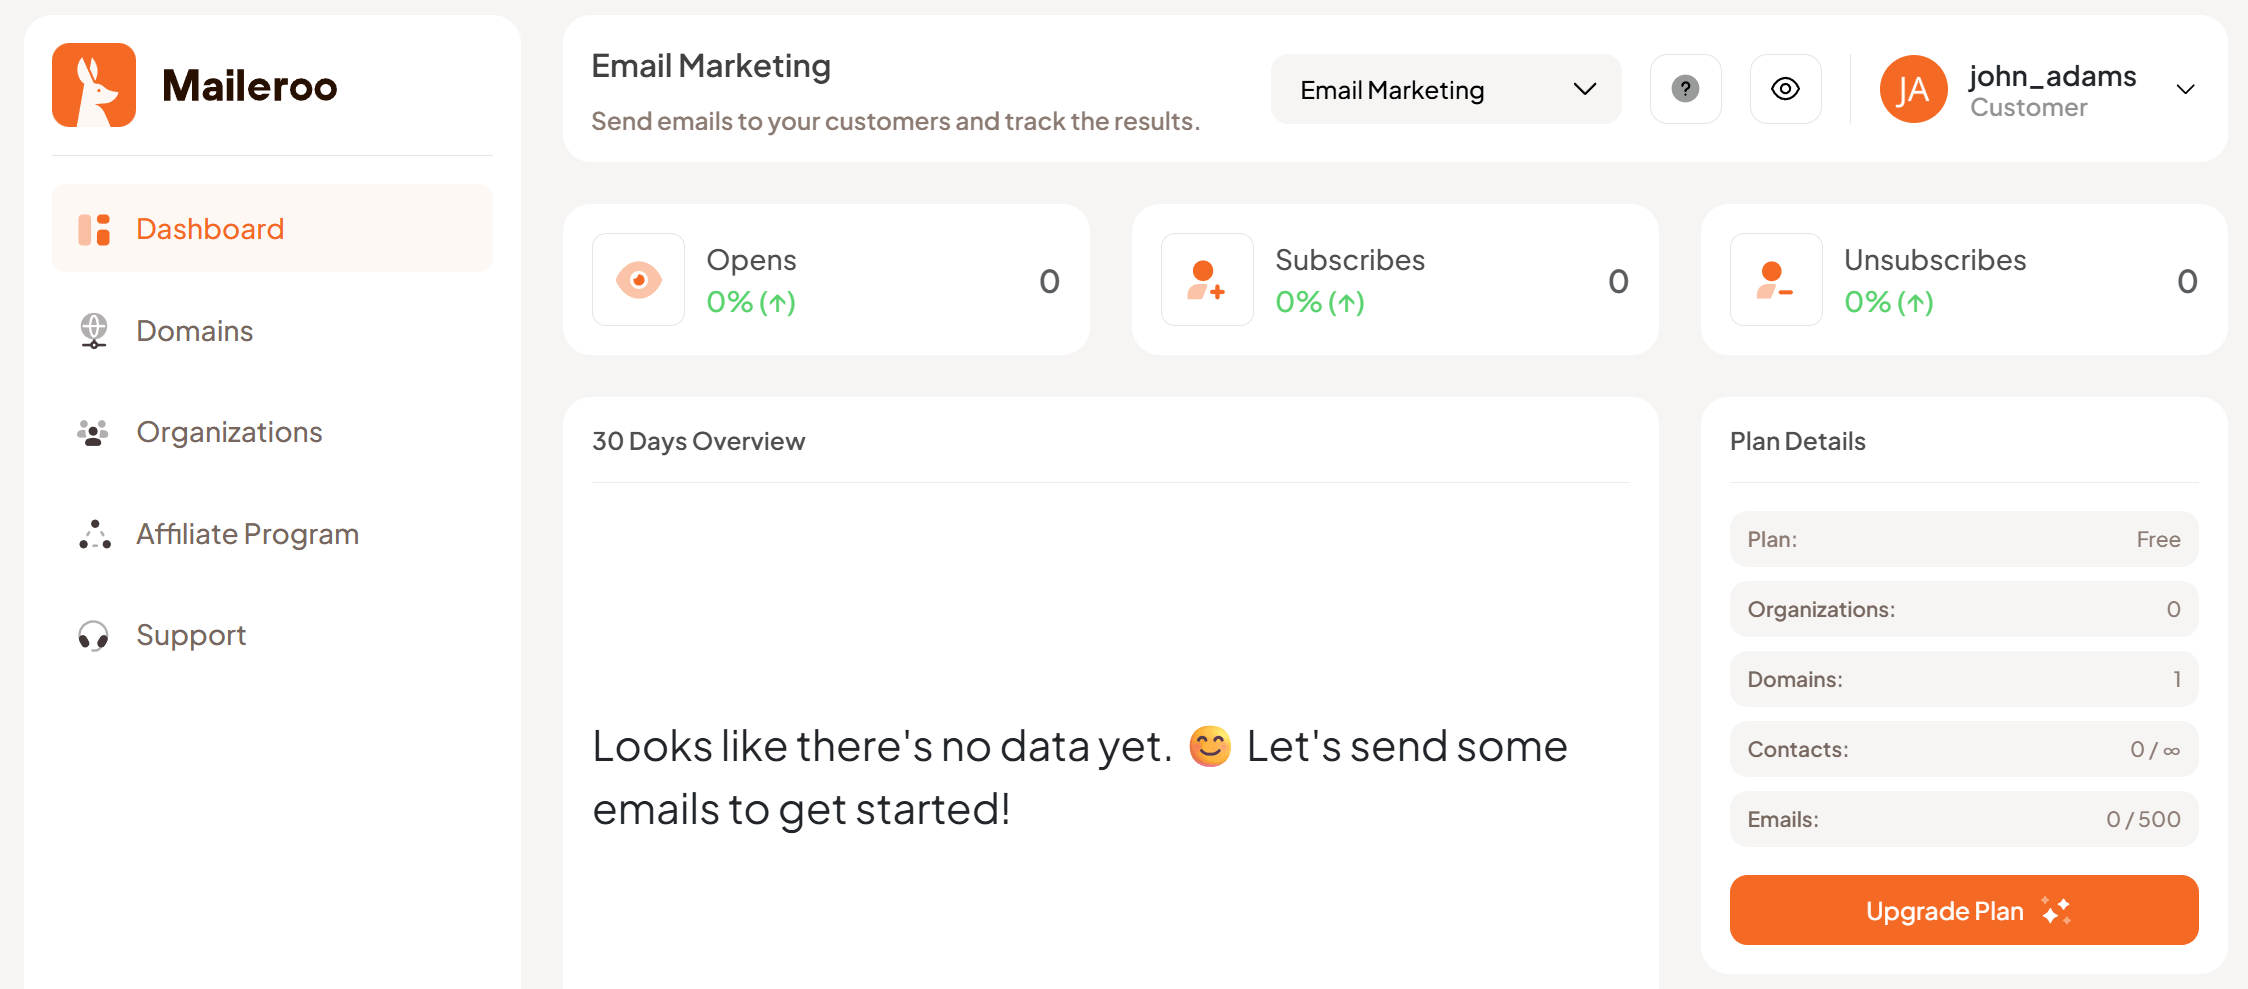The height and width of the screenshot is (989, 2248).
Task: Click the Maileroo kangaroo logo
Action: [93, 86]
